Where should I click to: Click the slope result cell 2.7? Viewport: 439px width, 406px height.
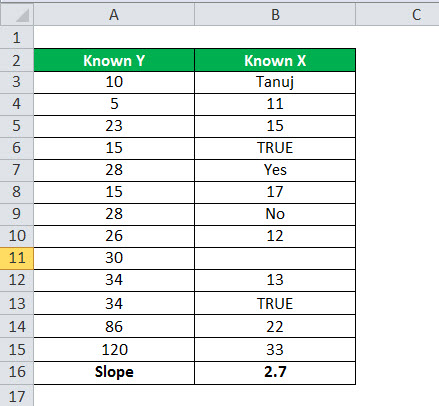275,373
